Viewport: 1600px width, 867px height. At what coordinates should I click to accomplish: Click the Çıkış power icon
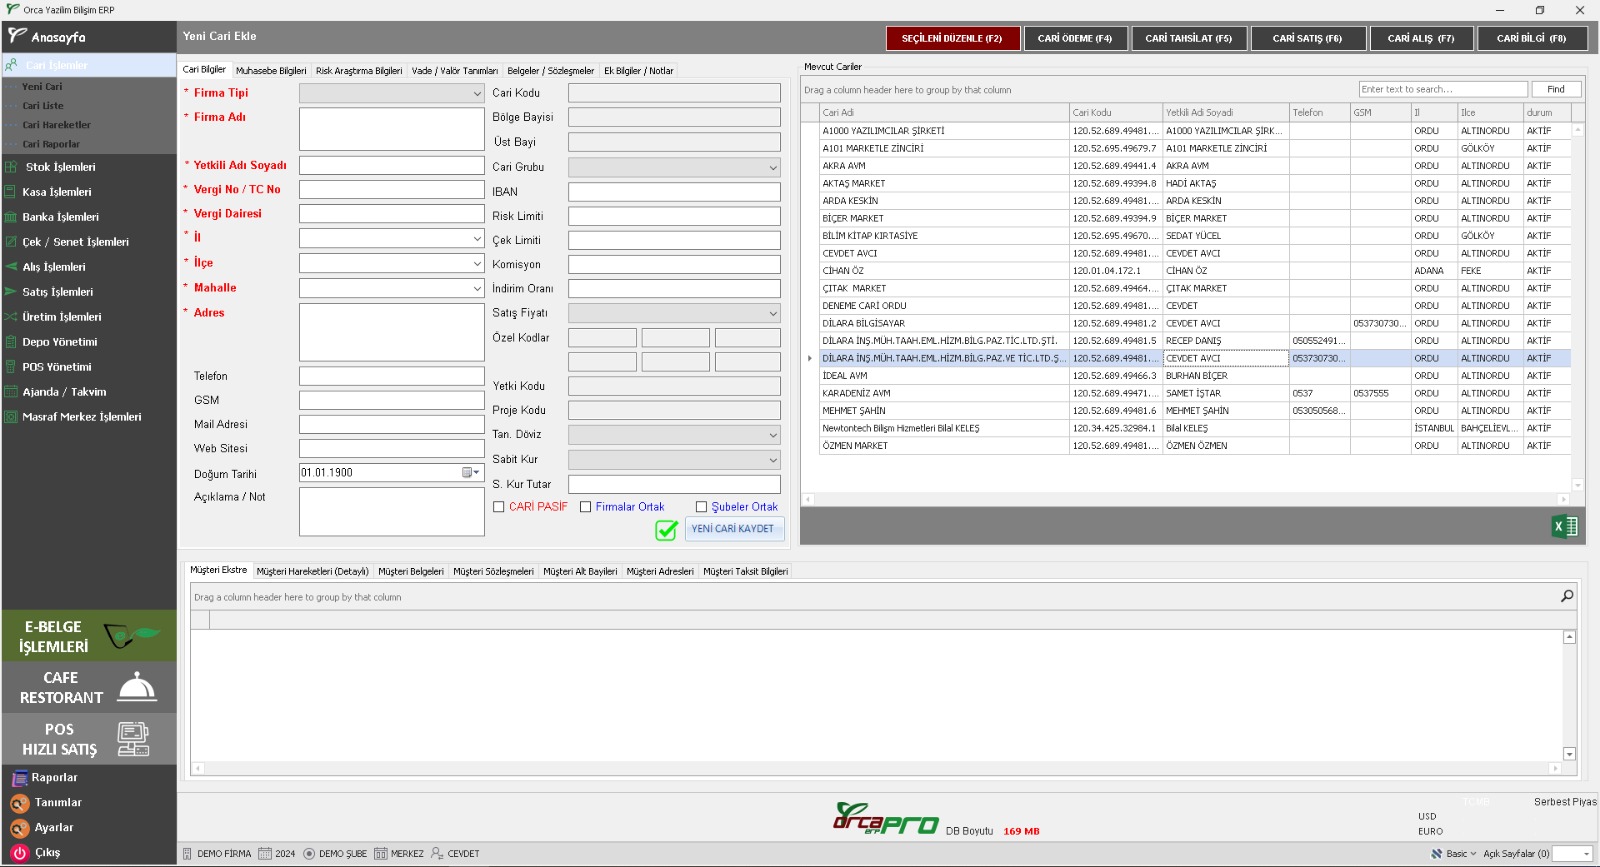point(20,853)
